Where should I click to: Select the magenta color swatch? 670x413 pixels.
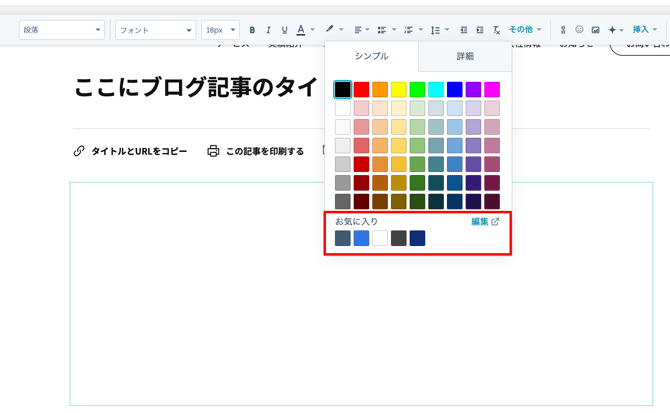pyautogui.click(x=492, y=90)
